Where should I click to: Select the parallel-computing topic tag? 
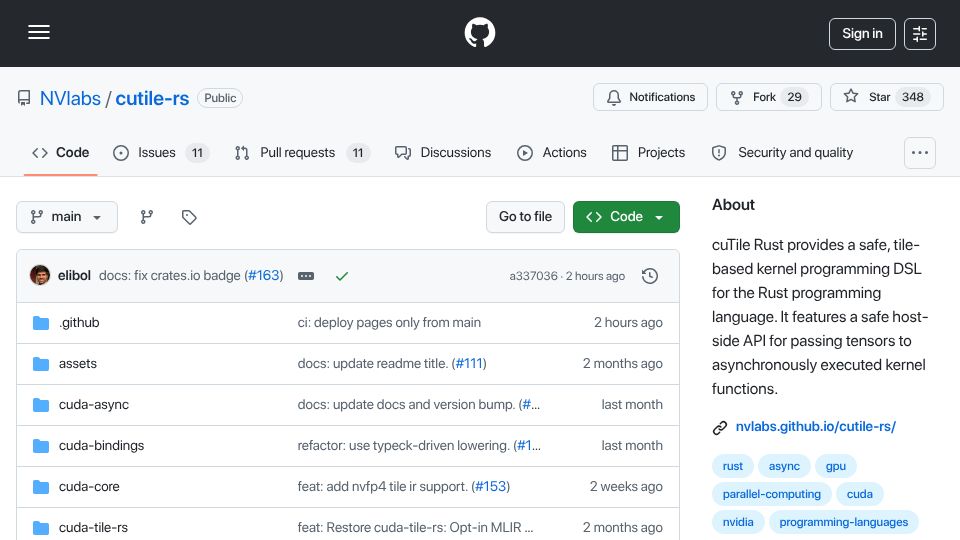click(x=771, y=494)
